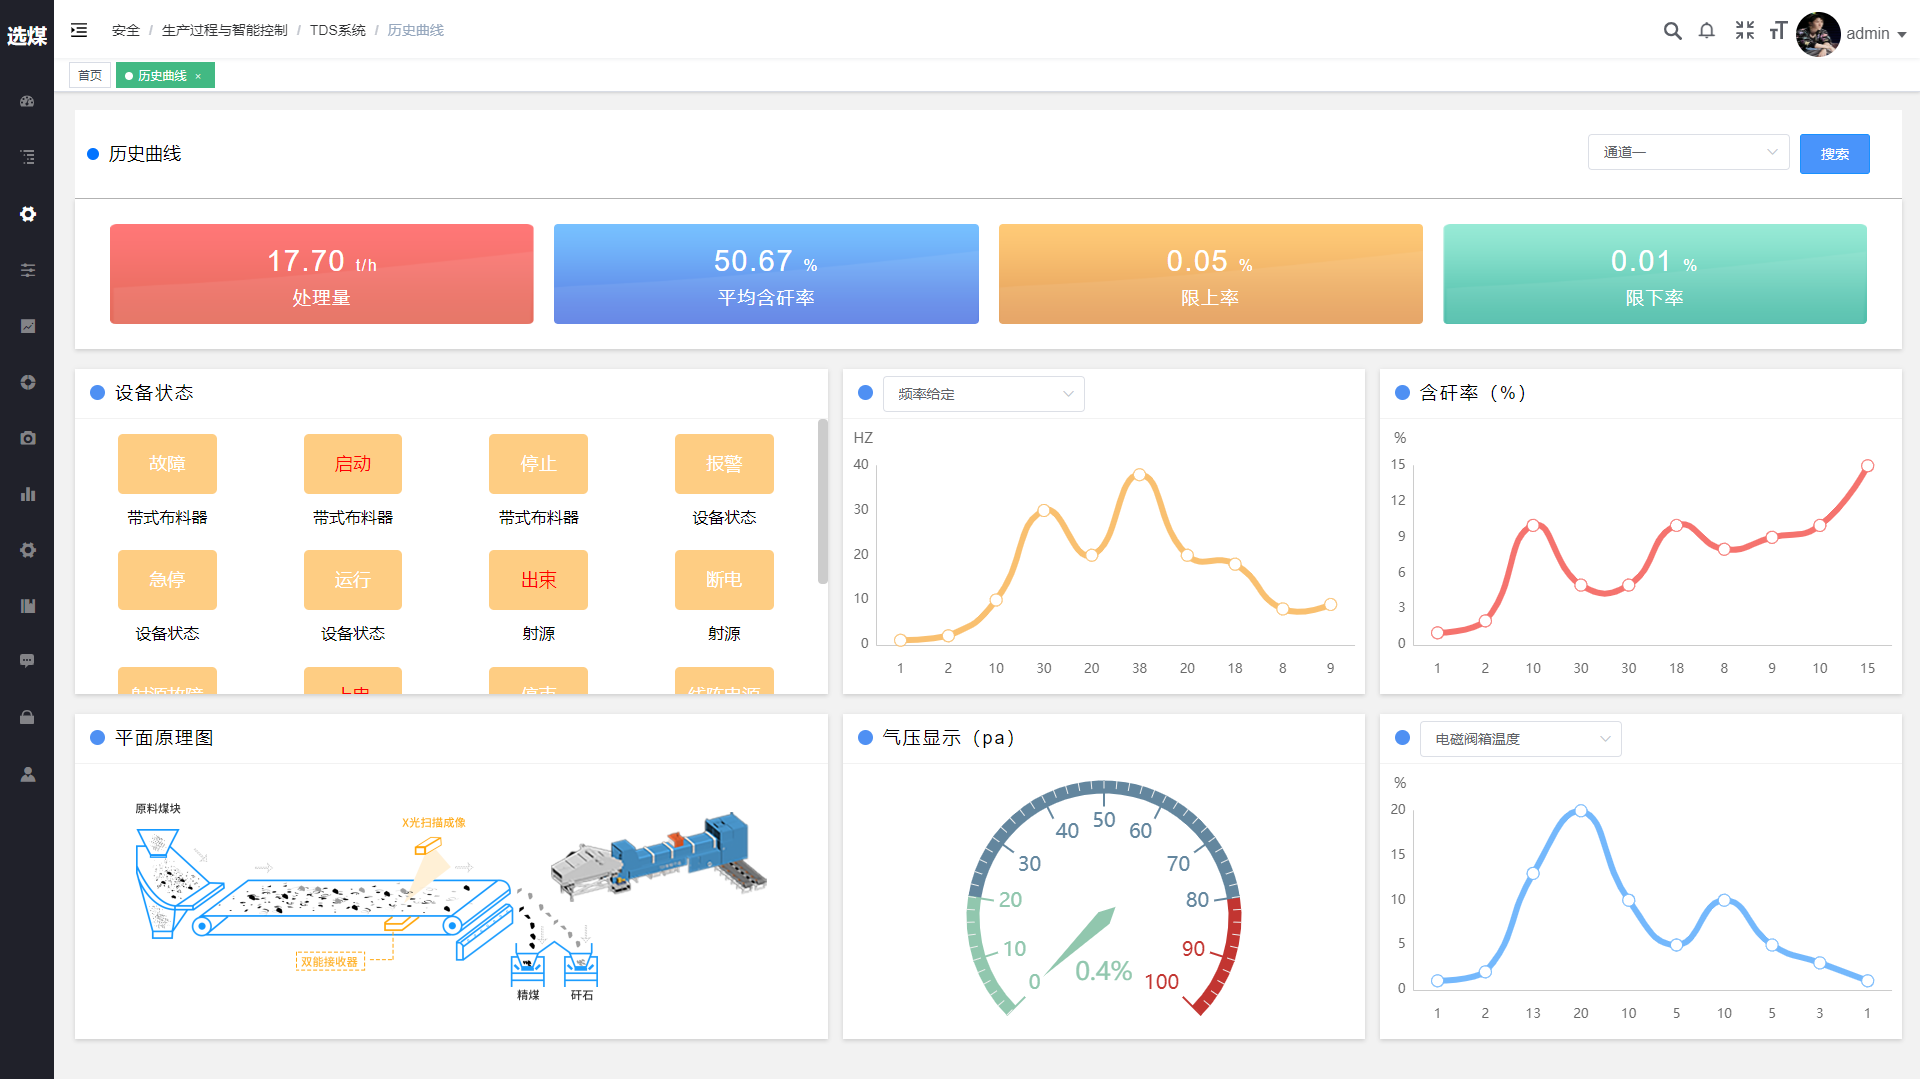Expand the 电磁阀箱温度 dropdown
The width and height of the screenshot is (1920, 1079).
tap(1520, 739)
